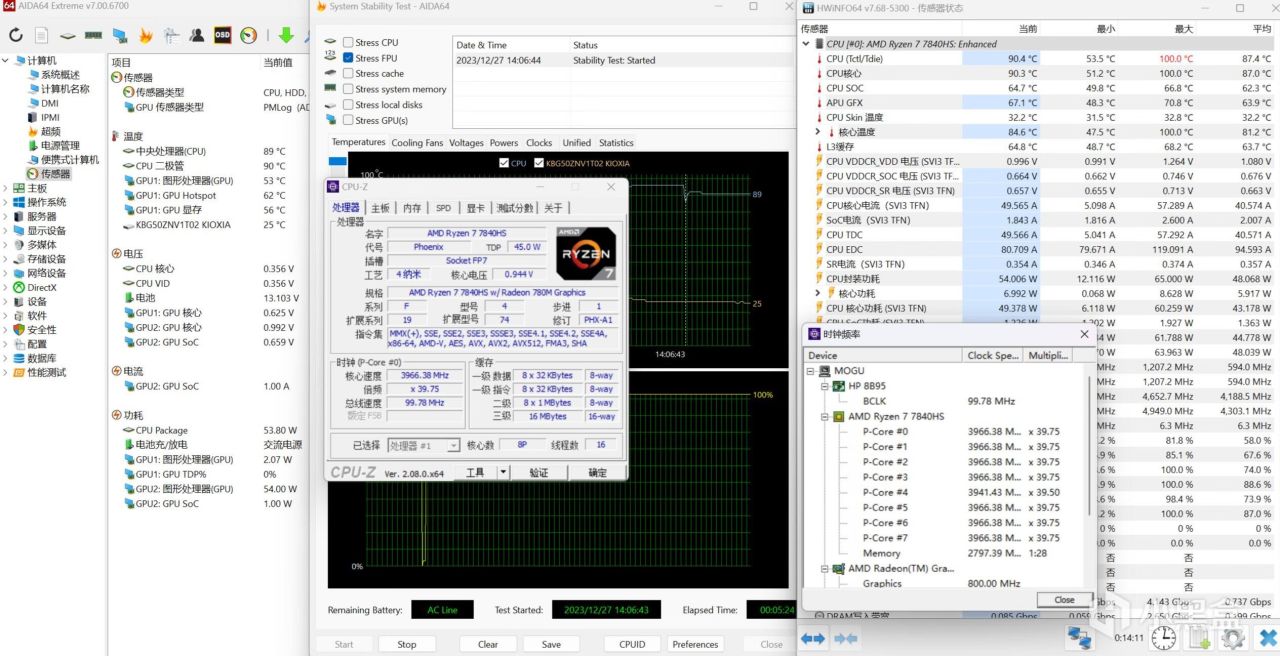This screenshot has height=656, width=1280.
Task: Enable Stress CPU checkbox
Action: pos(348,42)
